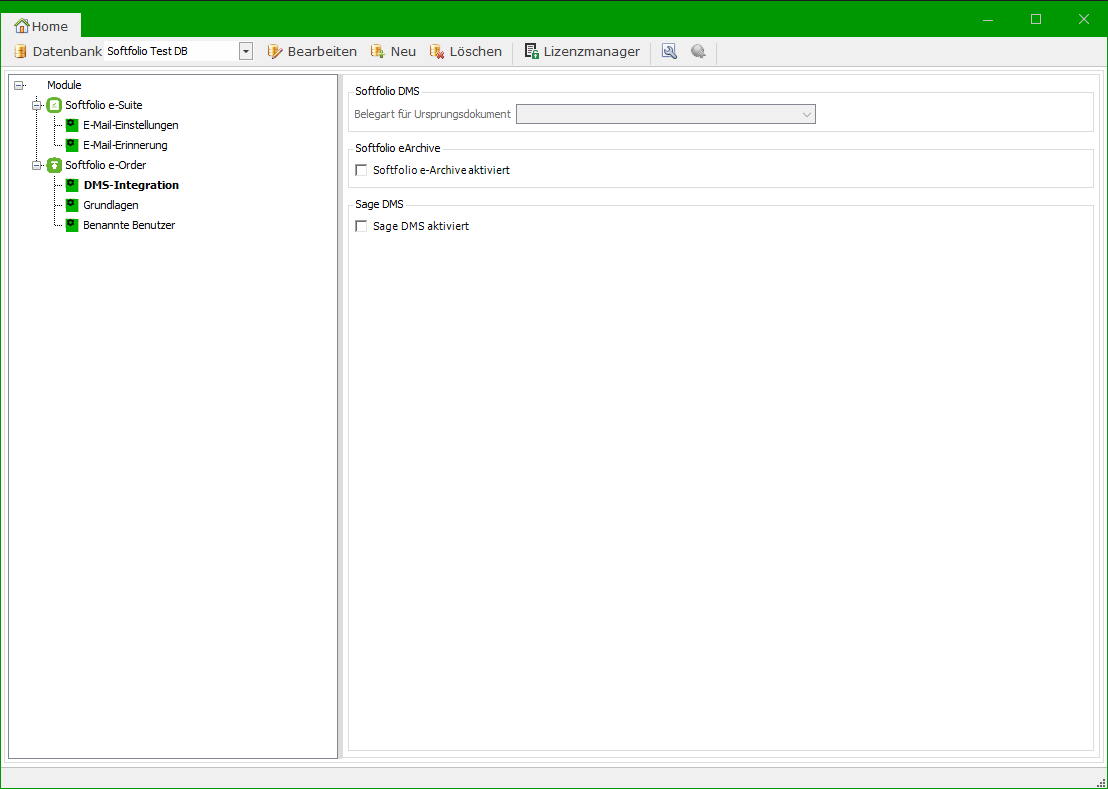Click the E-Mail-Einstellungen gear icon
The height and width of the screenshot is (789, 1108).
click(x=72, y=125)
